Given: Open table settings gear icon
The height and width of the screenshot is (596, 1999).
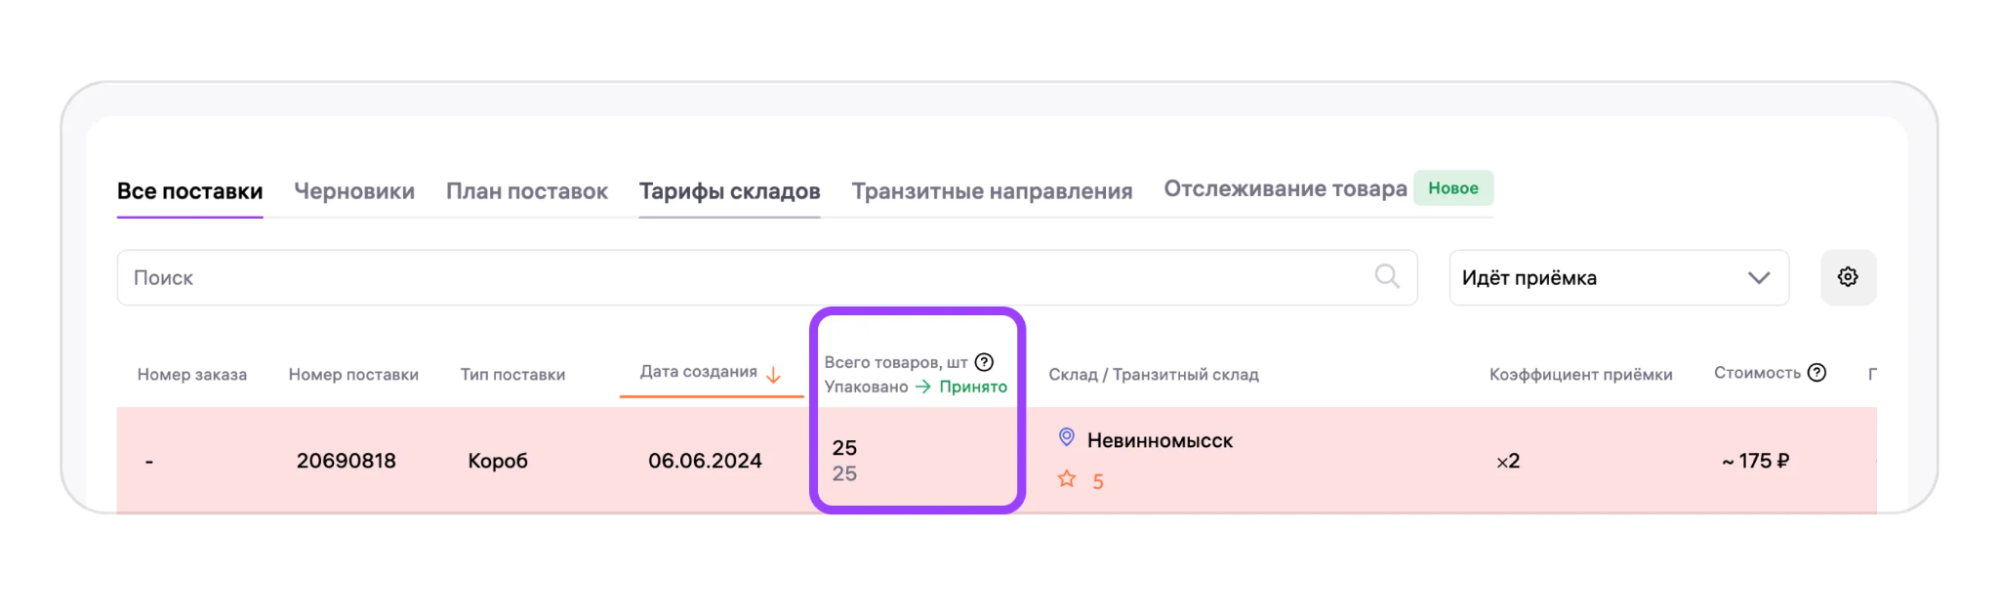Looking at the screenshot, I should (1847, 277).
